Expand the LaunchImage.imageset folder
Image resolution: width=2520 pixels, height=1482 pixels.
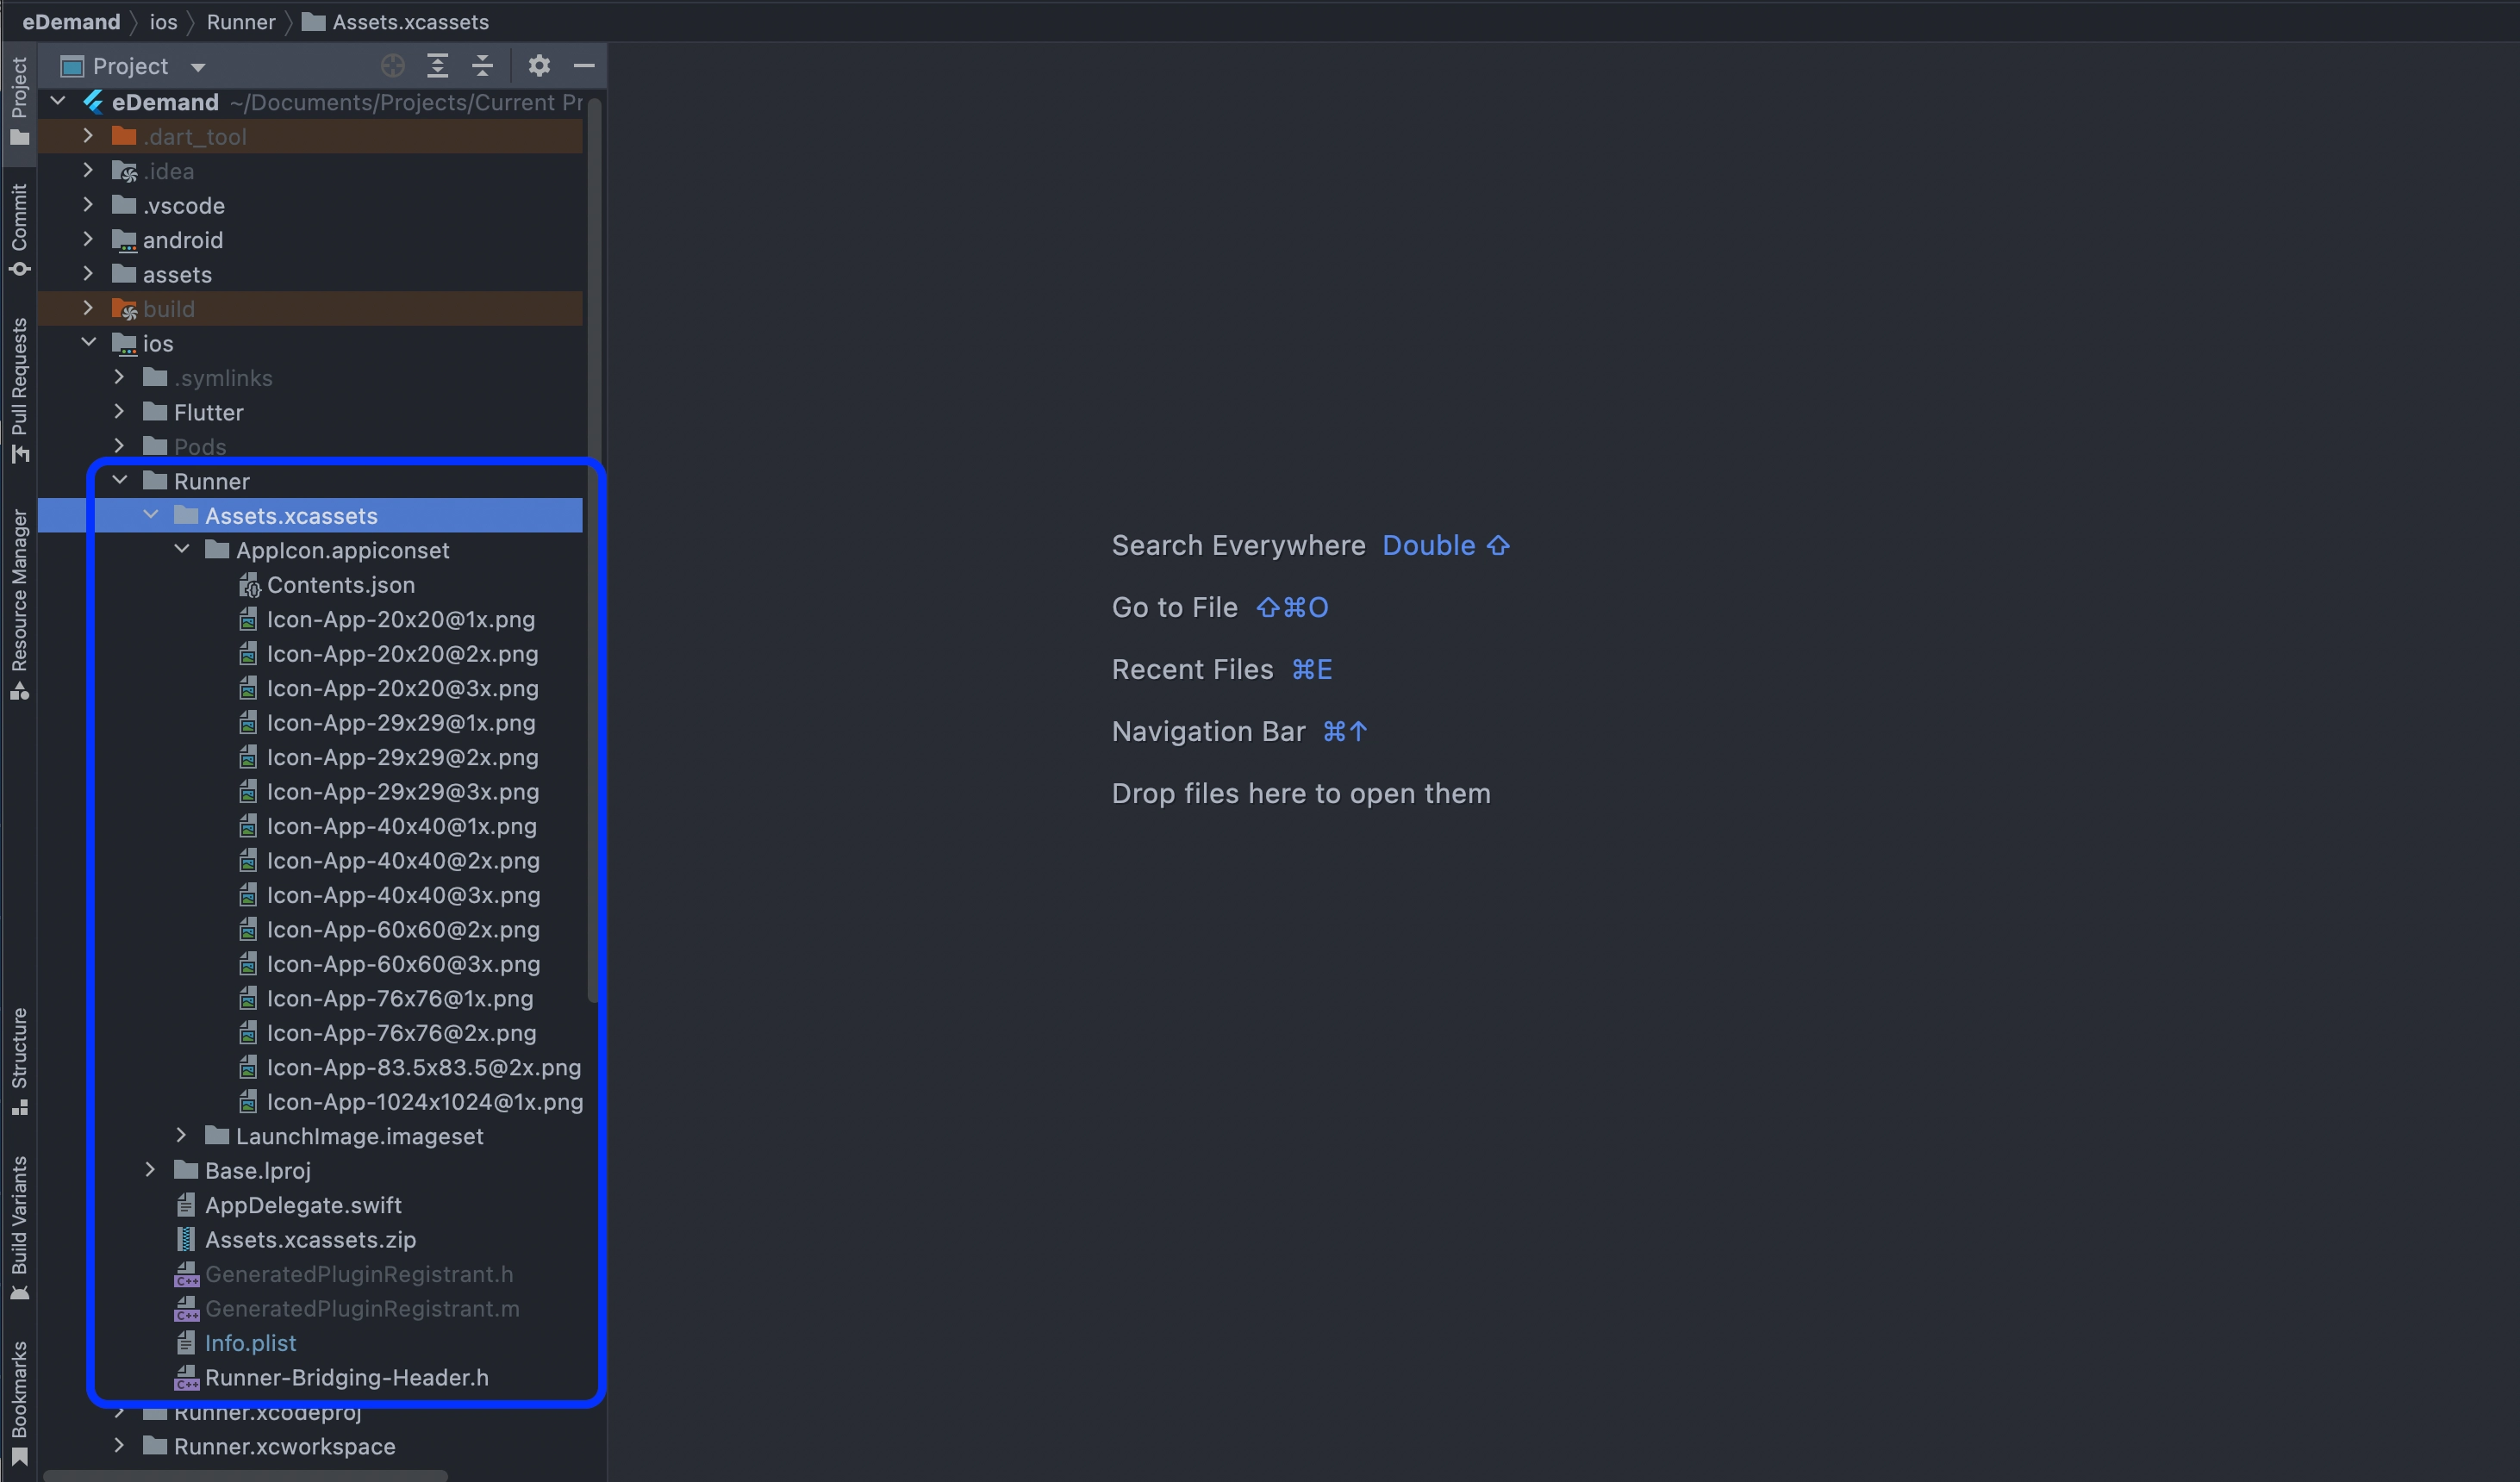(182, 1135)
